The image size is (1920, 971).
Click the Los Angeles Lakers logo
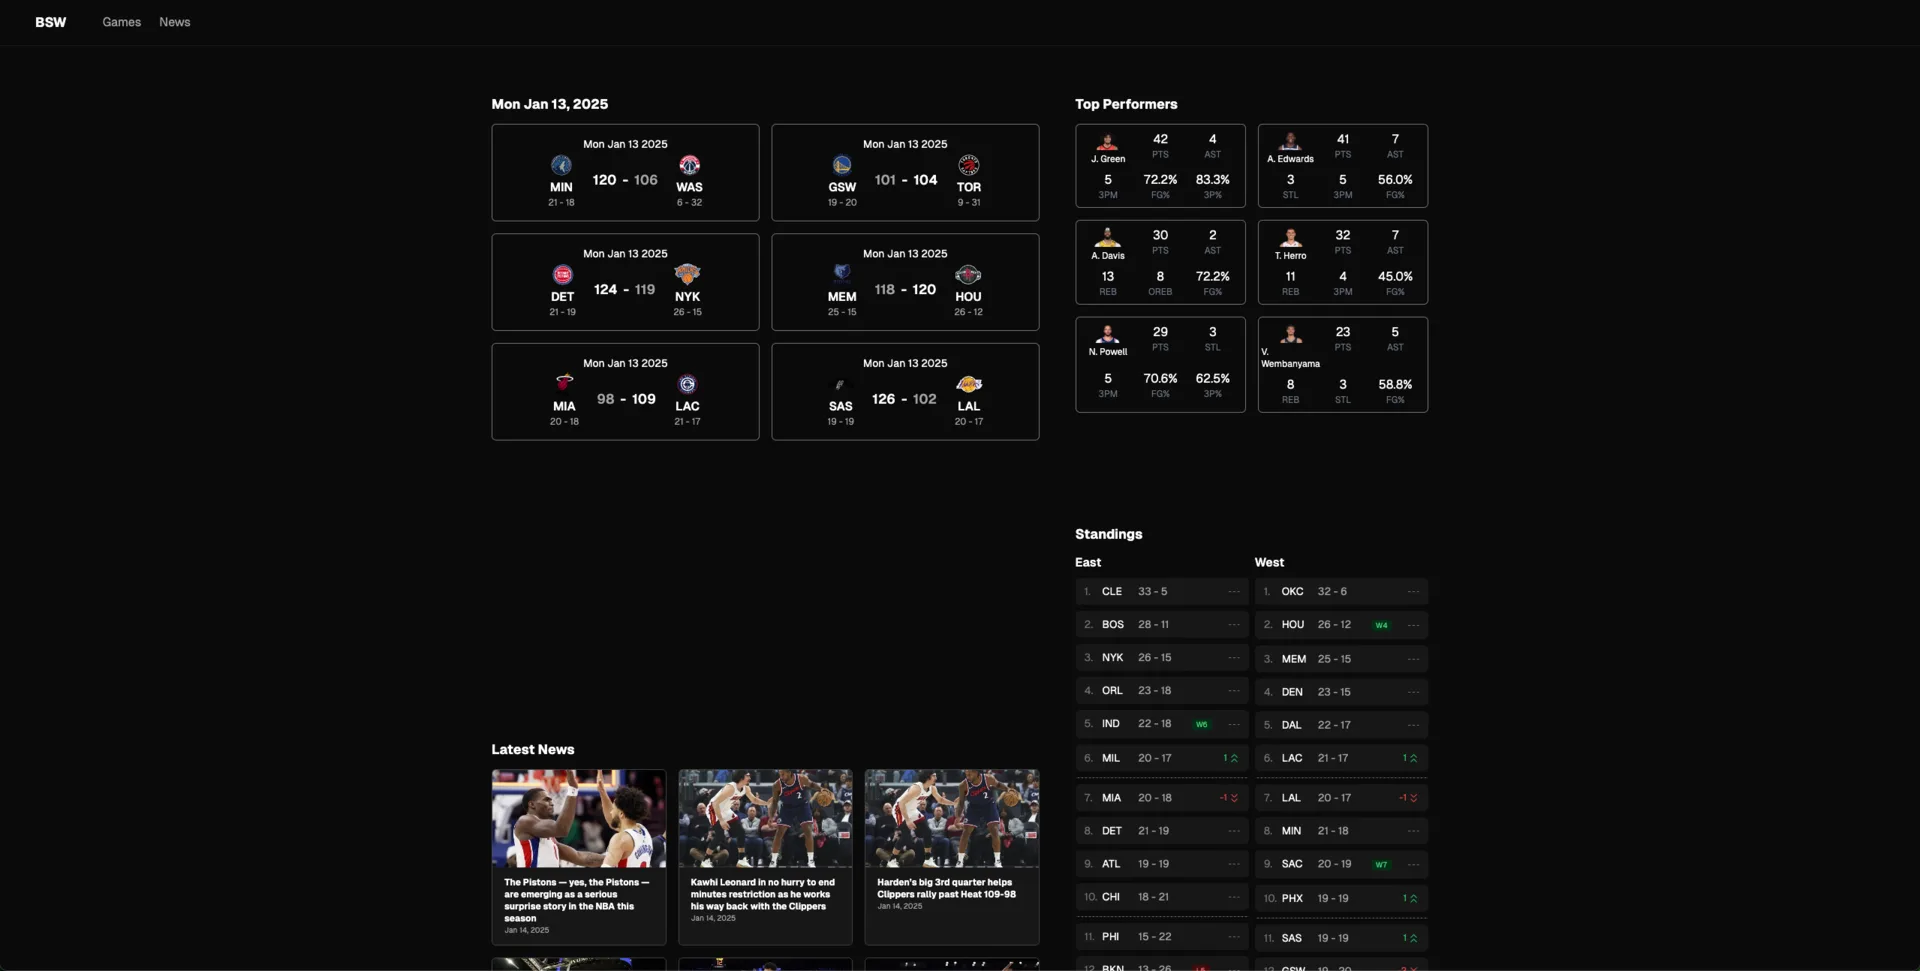[968, 384]
